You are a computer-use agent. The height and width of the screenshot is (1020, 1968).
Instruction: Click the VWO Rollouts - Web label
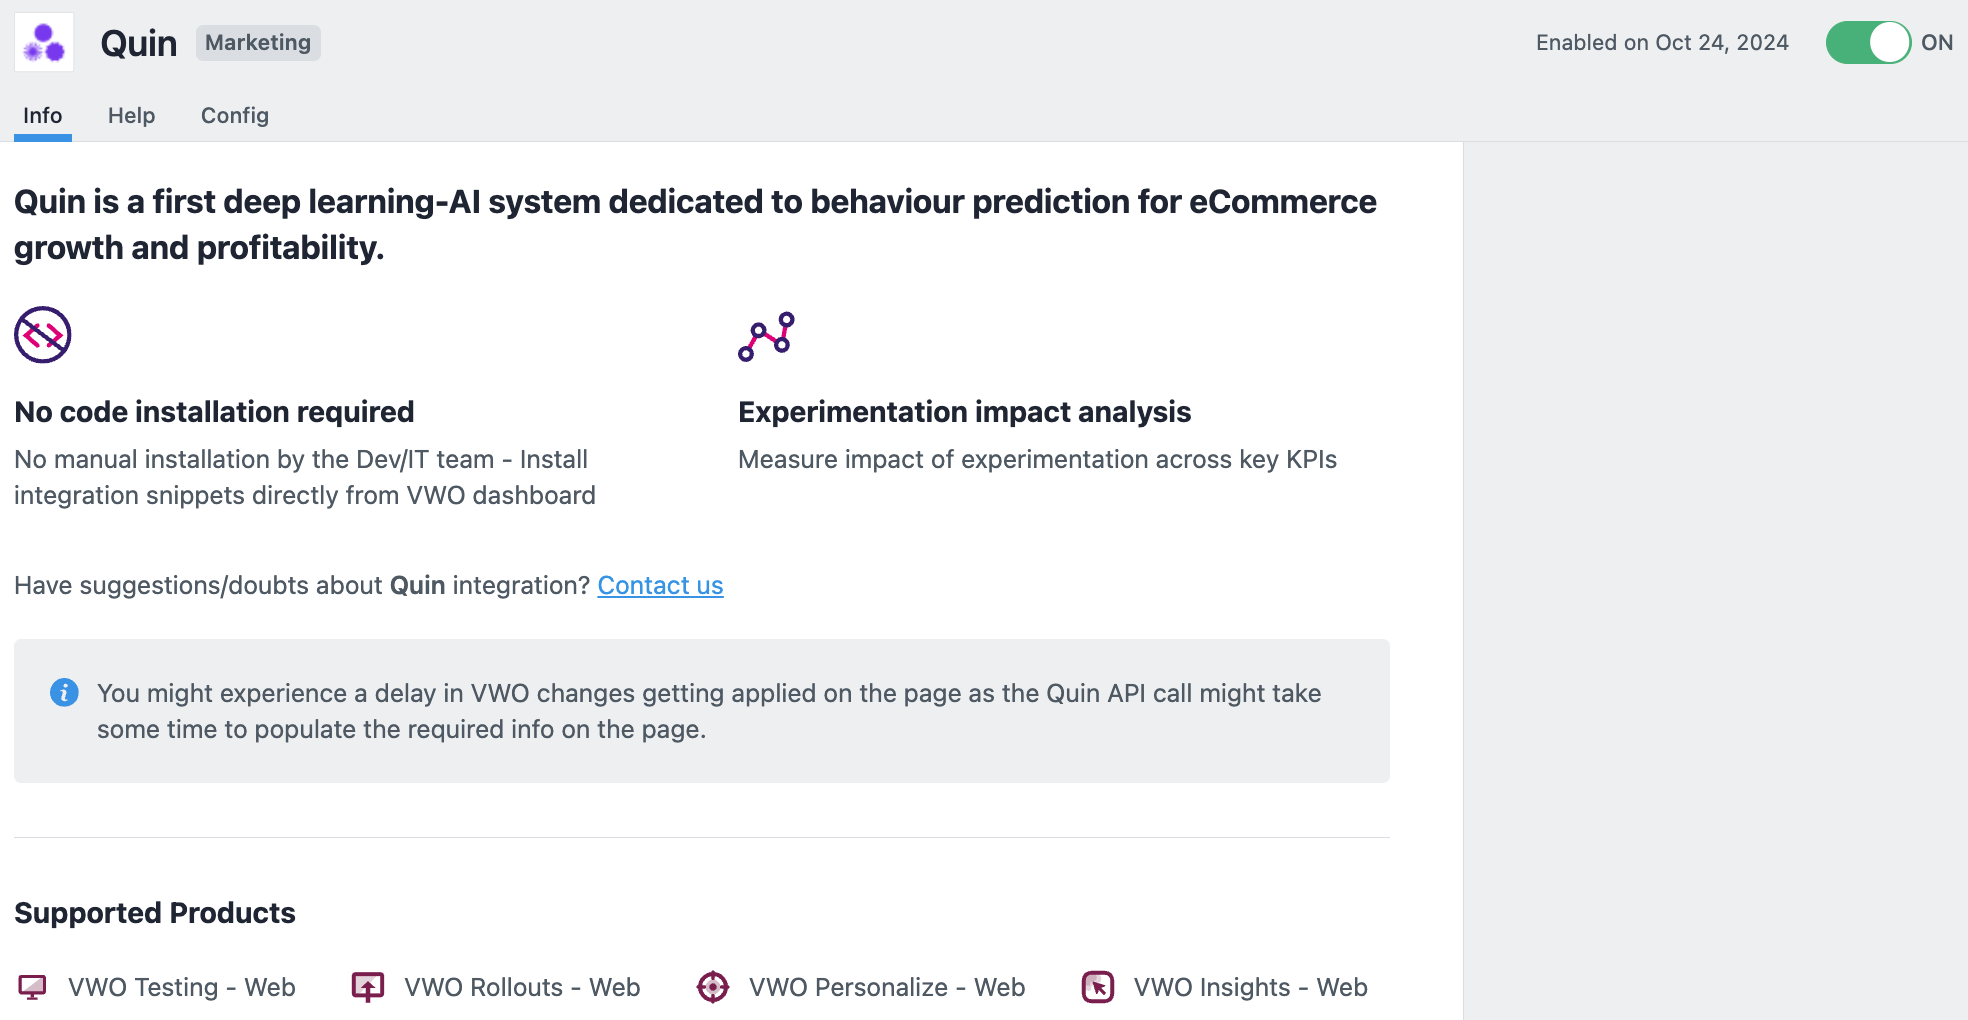point(522,988)
